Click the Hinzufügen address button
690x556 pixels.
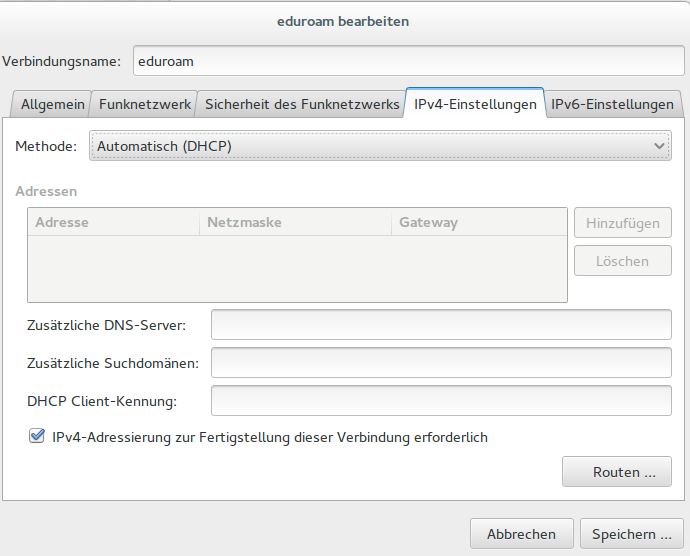click(x=623, y=223)
